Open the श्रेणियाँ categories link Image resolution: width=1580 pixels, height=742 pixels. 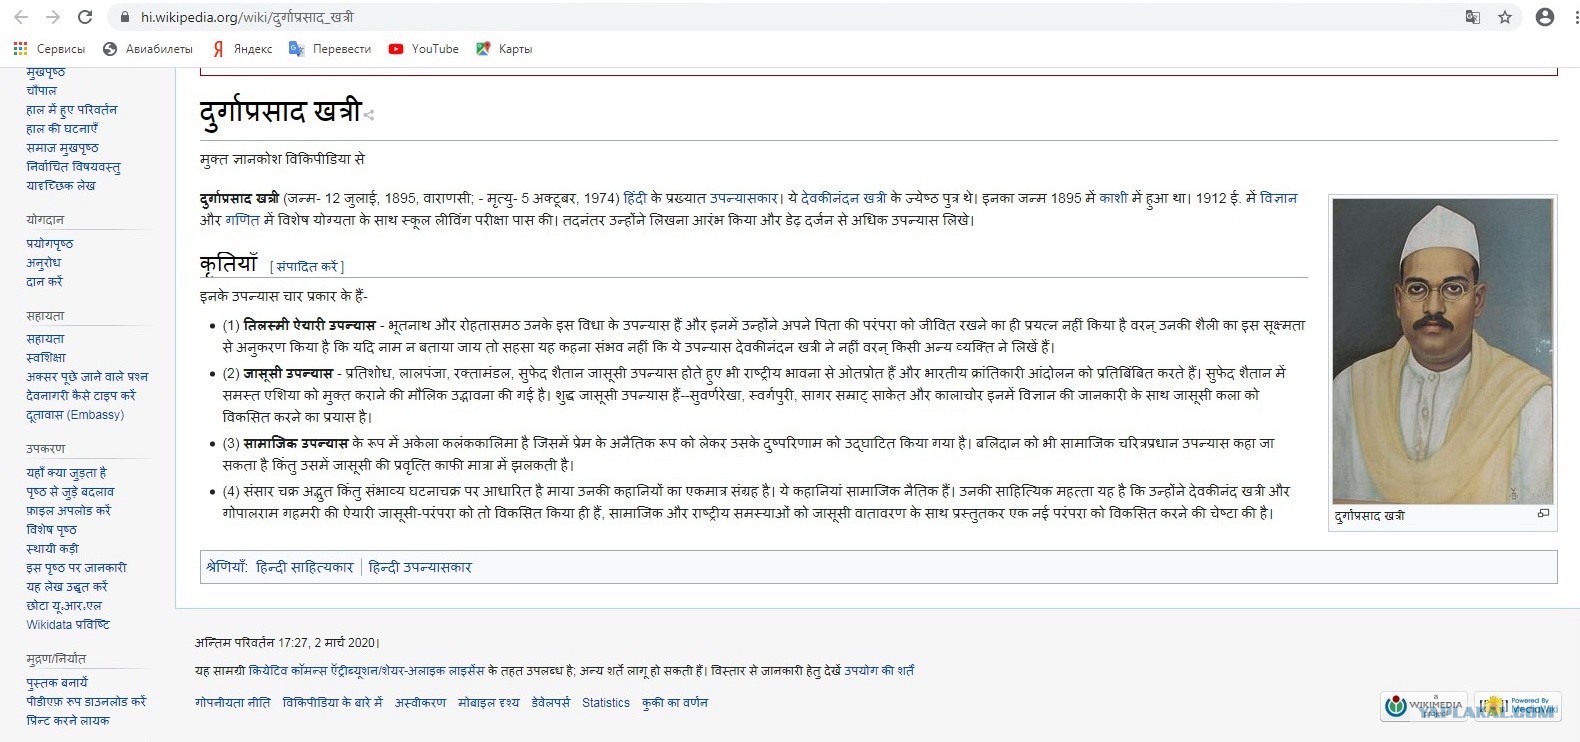[x=225, y=567]
